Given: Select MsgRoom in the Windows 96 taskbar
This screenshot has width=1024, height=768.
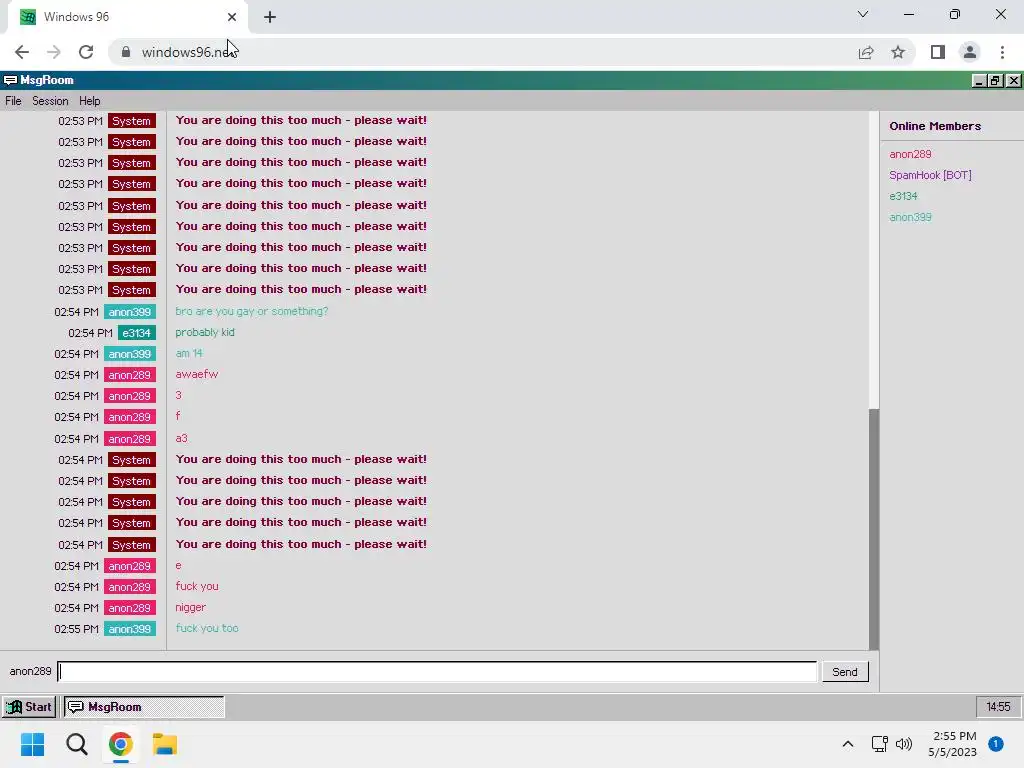Looking at the screenshot, I should [144, 707].
